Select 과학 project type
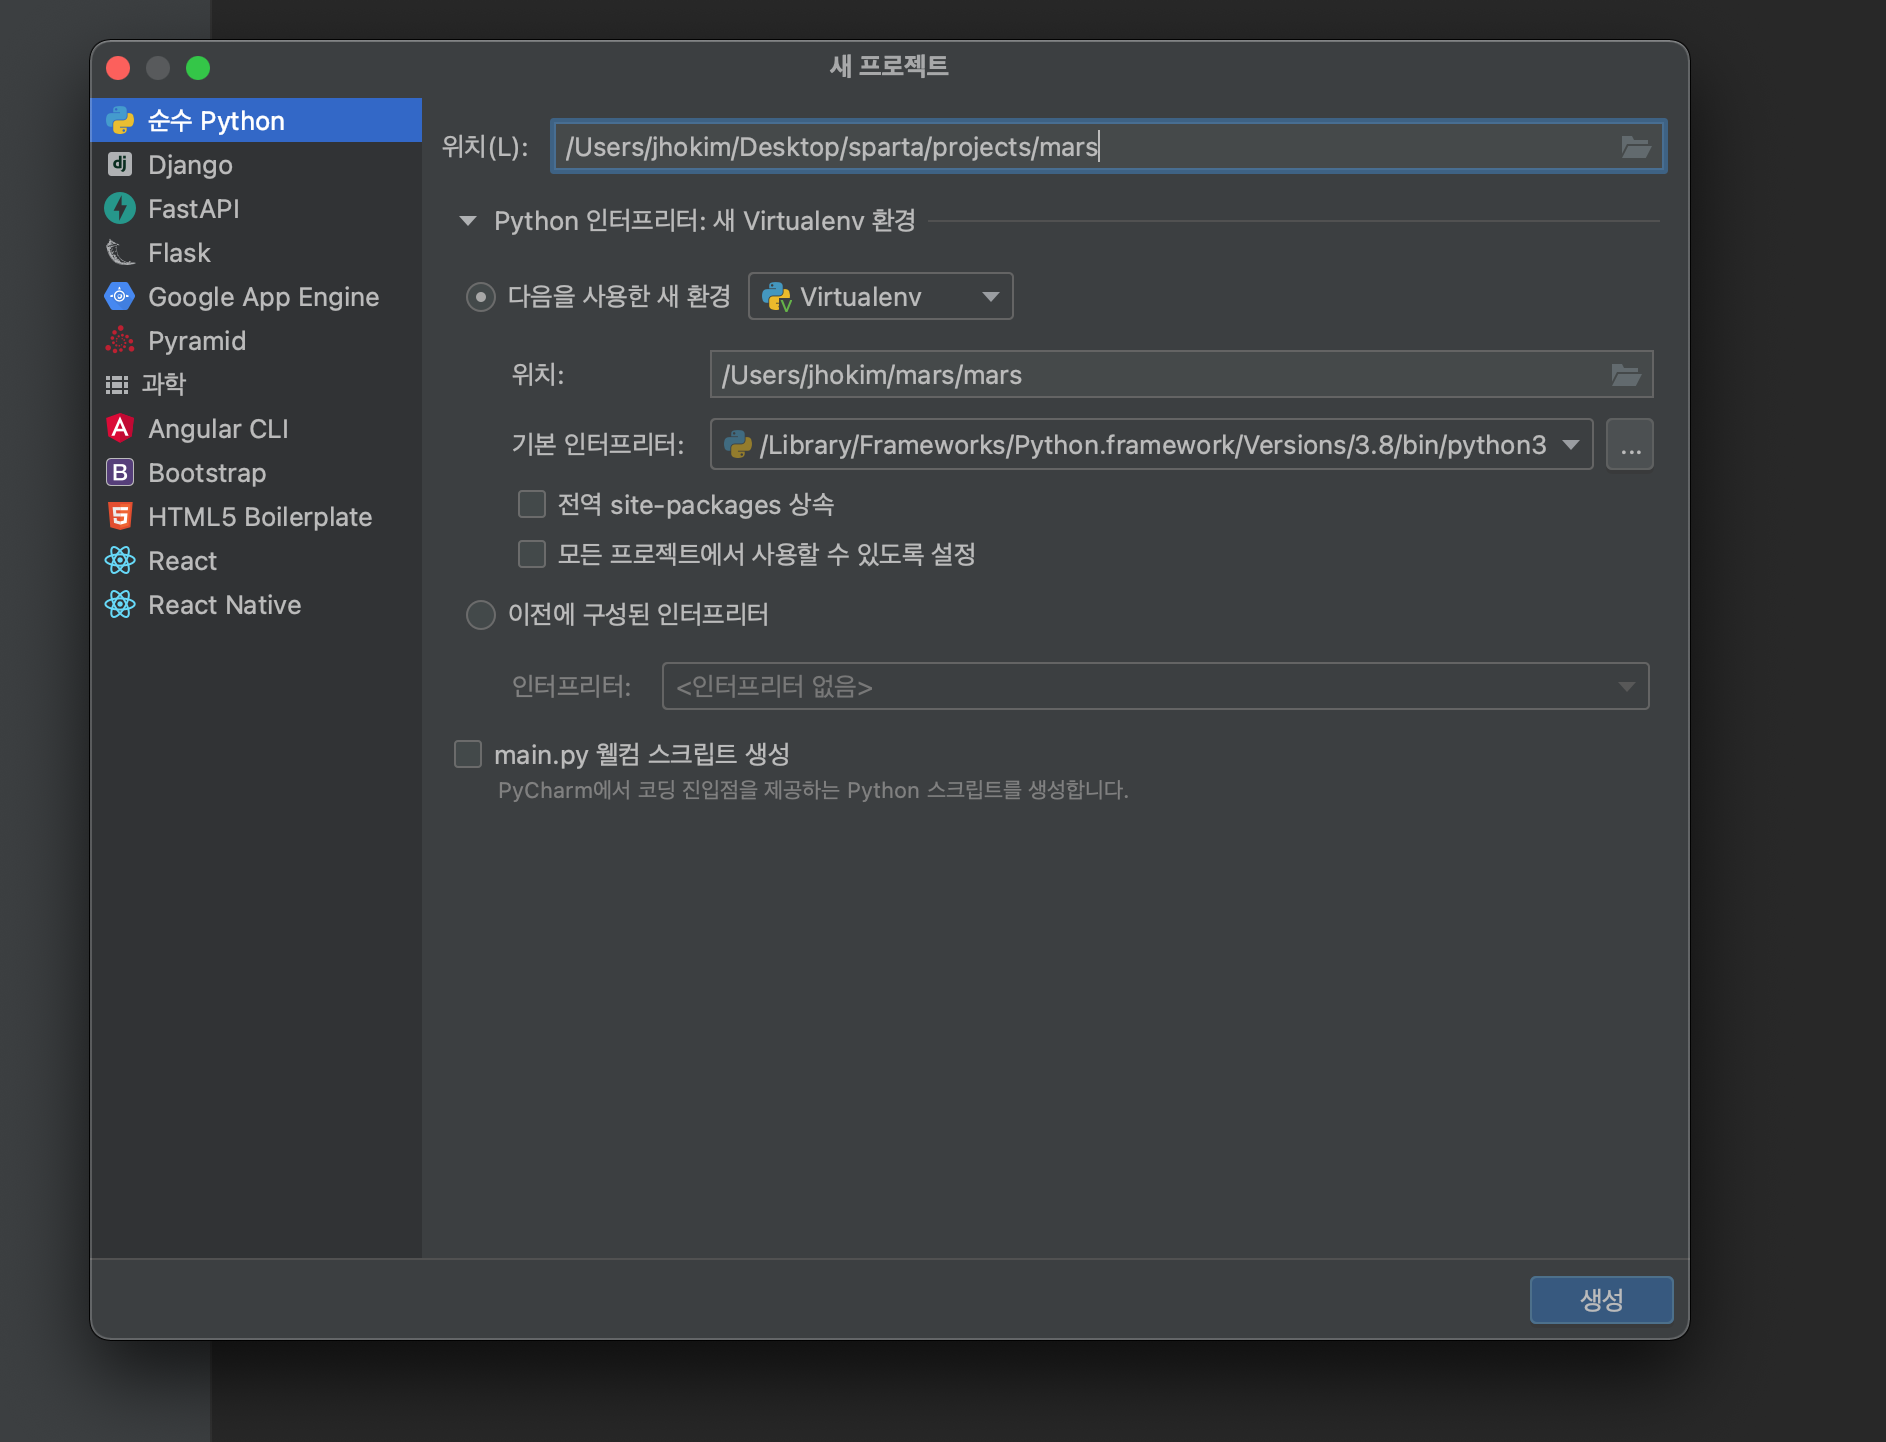This screenshot has width=1886, height=1442. point(256,384)
